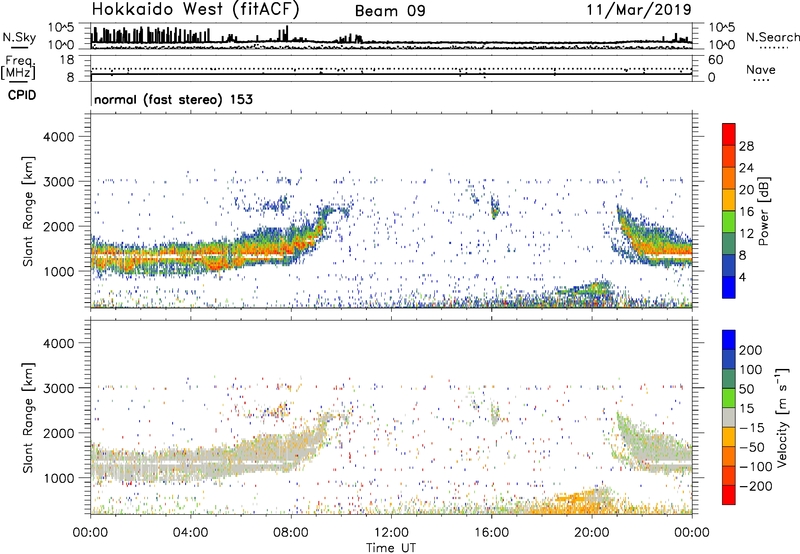
Task: Click the green 12 dB segment of the power colorbar
Action: click(x=729, y=222)
